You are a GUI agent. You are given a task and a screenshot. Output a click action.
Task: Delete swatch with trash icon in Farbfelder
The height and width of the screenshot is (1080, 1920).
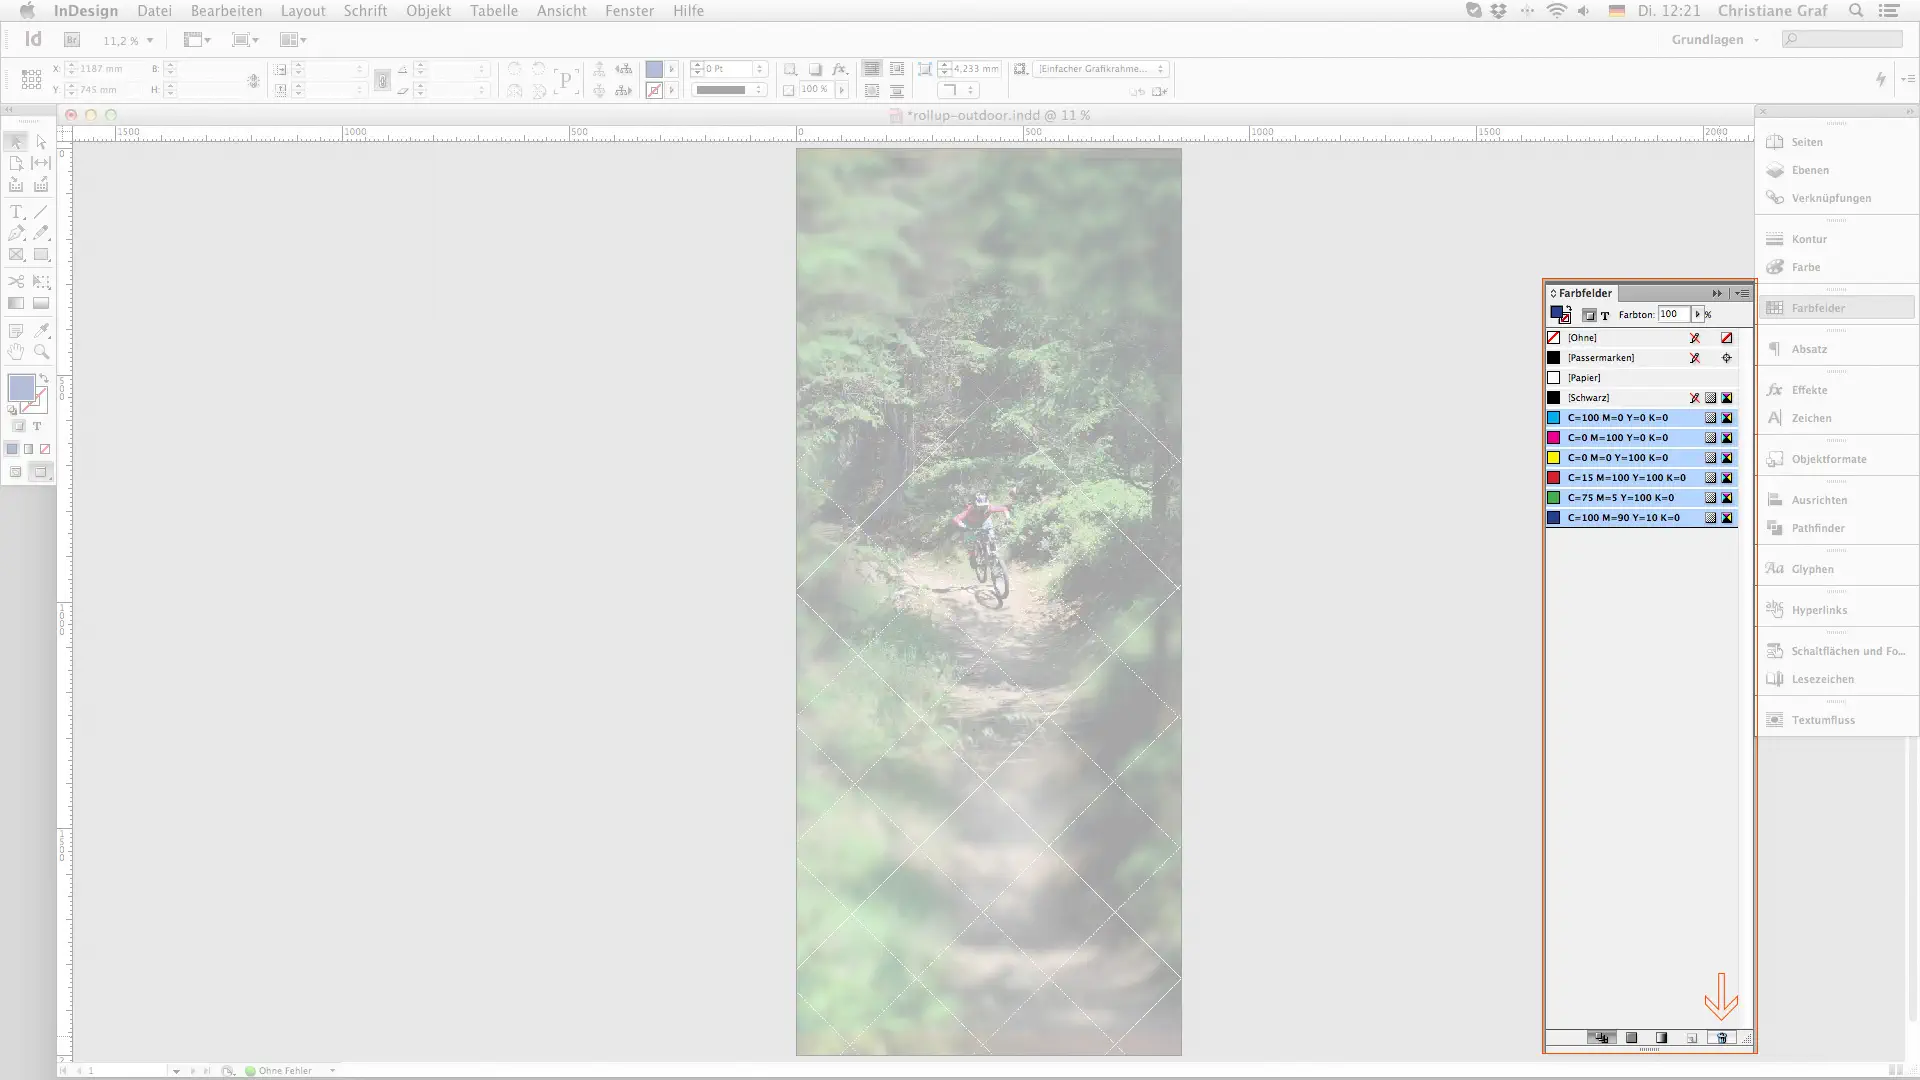click(x=1722, y=1038)
